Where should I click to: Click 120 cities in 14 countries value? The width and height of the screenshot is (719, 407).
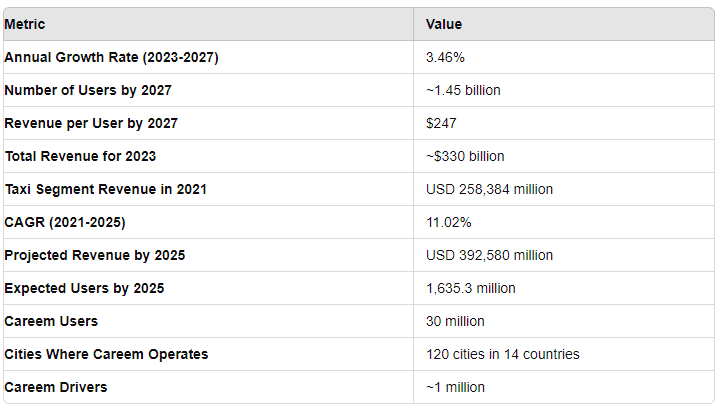502,354
